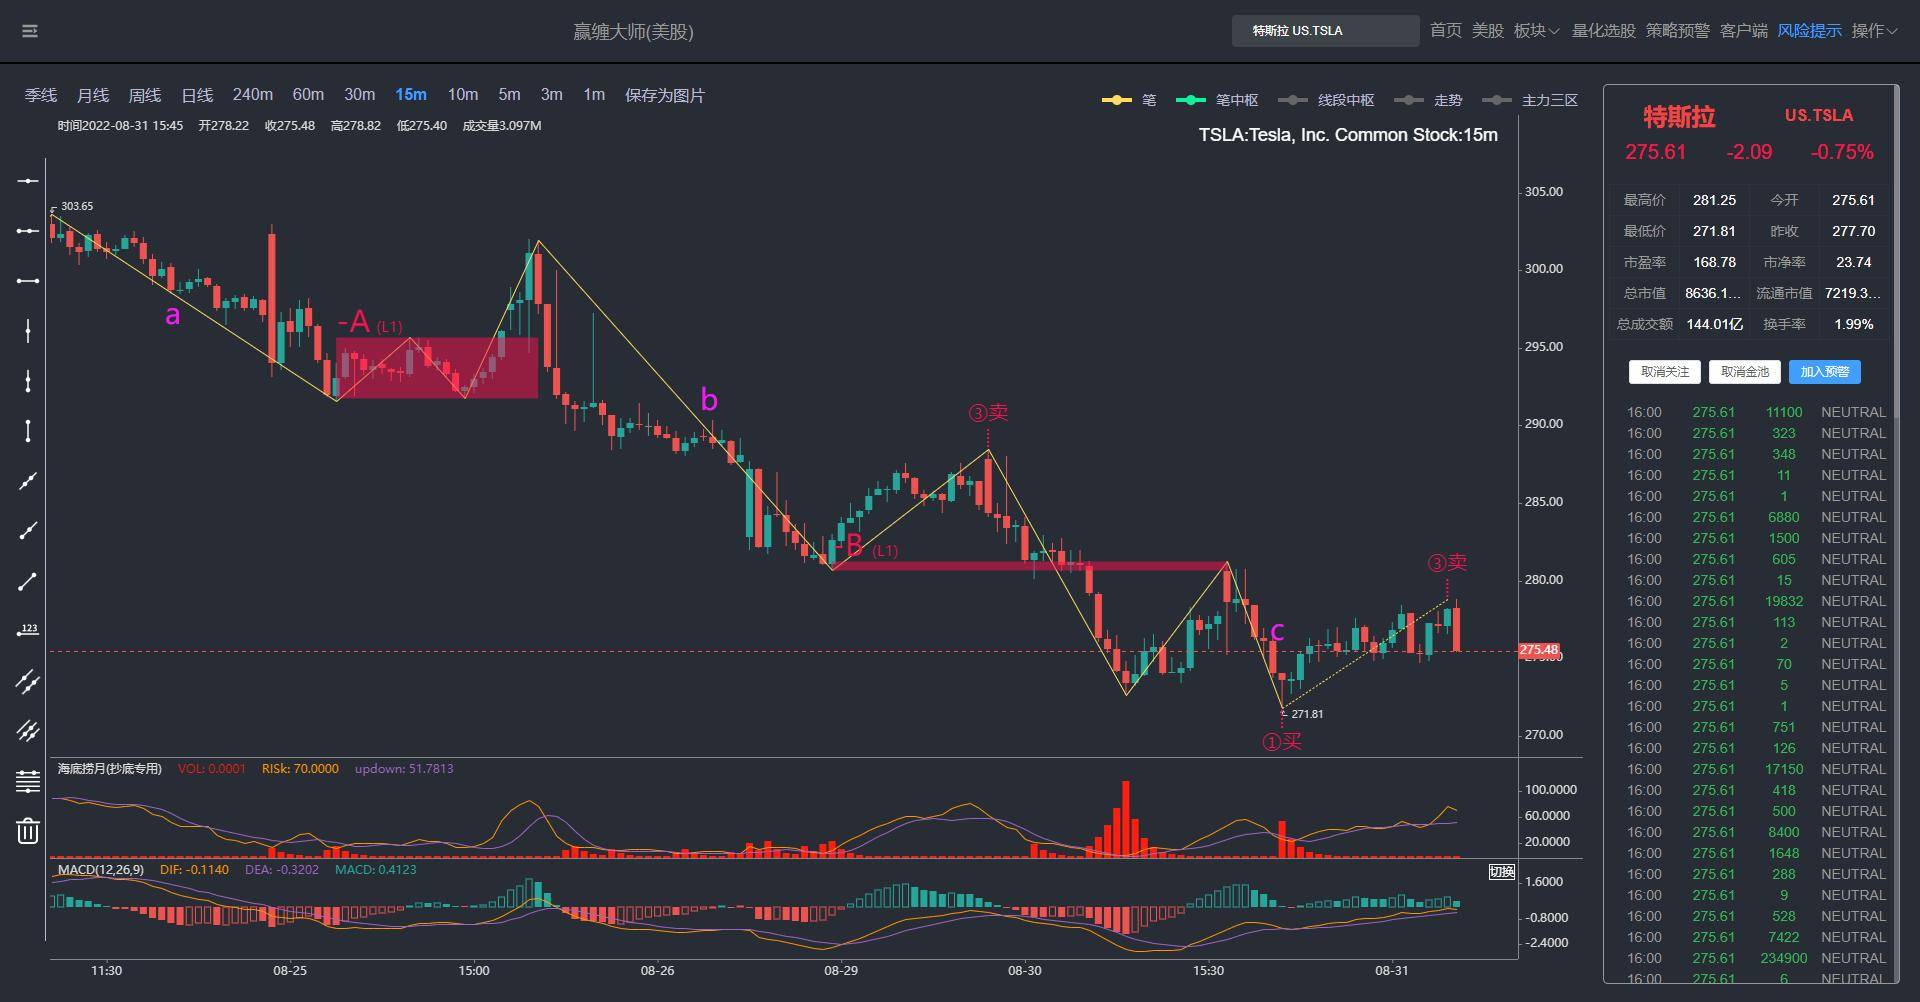Select the vertical segment drawing tool

(x=28, y=431)
